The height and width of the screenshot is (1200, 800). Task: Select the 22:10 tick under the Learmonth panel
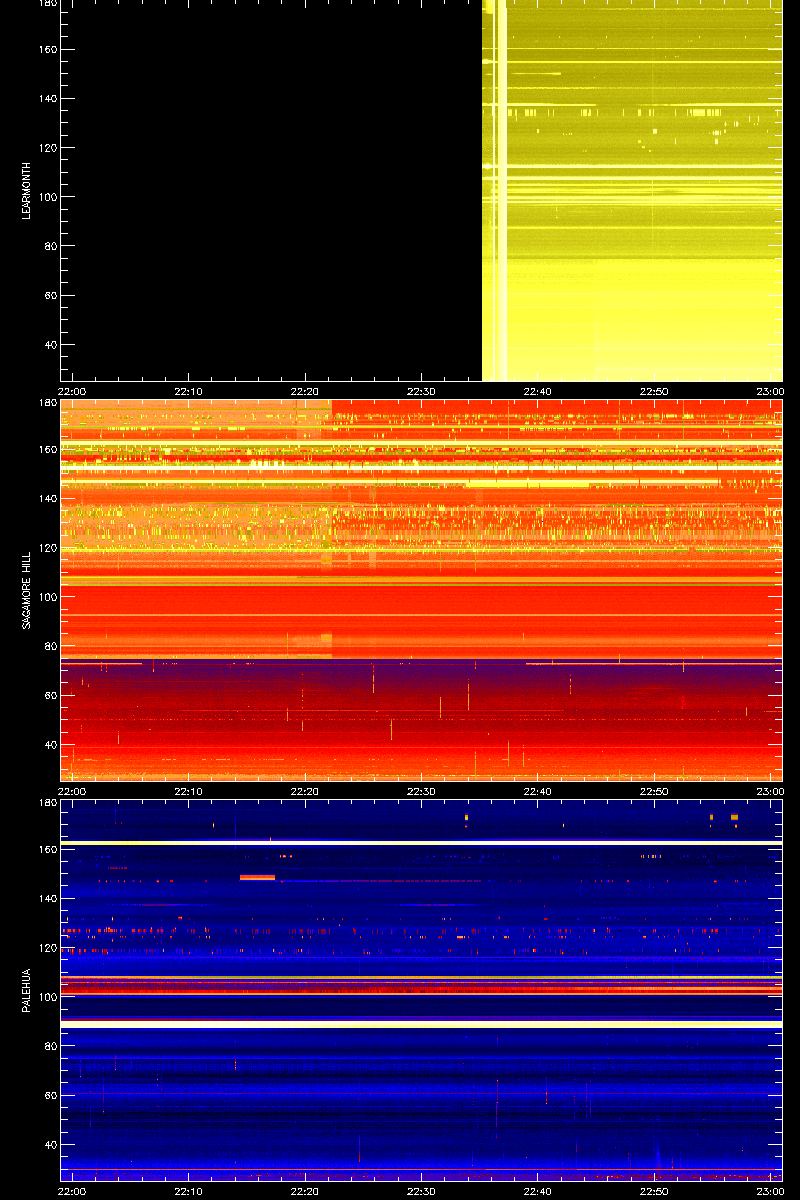(x=189, y=391)
